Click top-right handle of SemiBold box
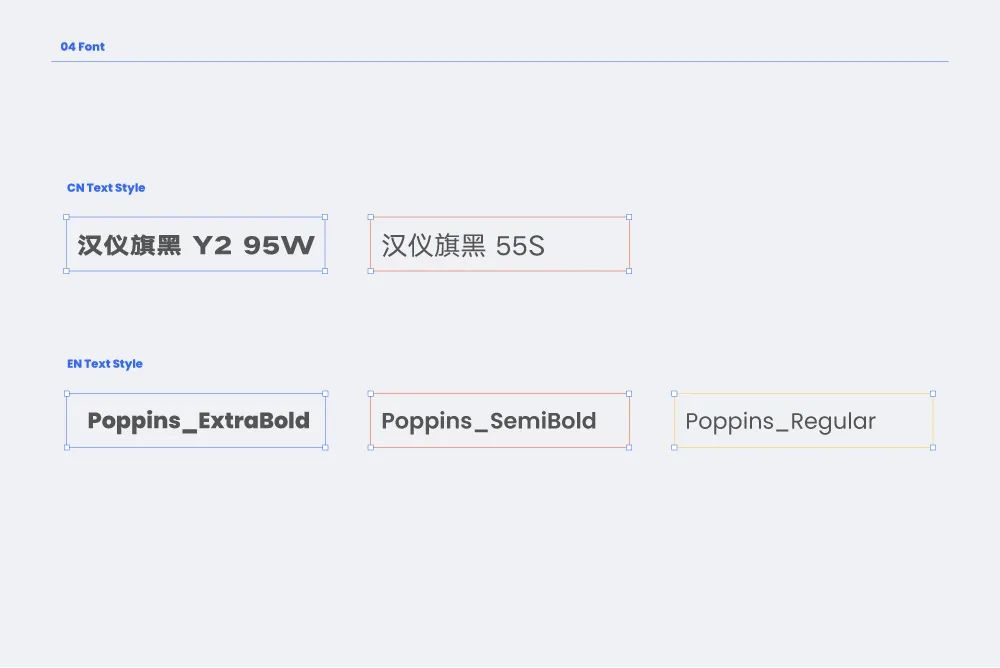 click(629, 394)
